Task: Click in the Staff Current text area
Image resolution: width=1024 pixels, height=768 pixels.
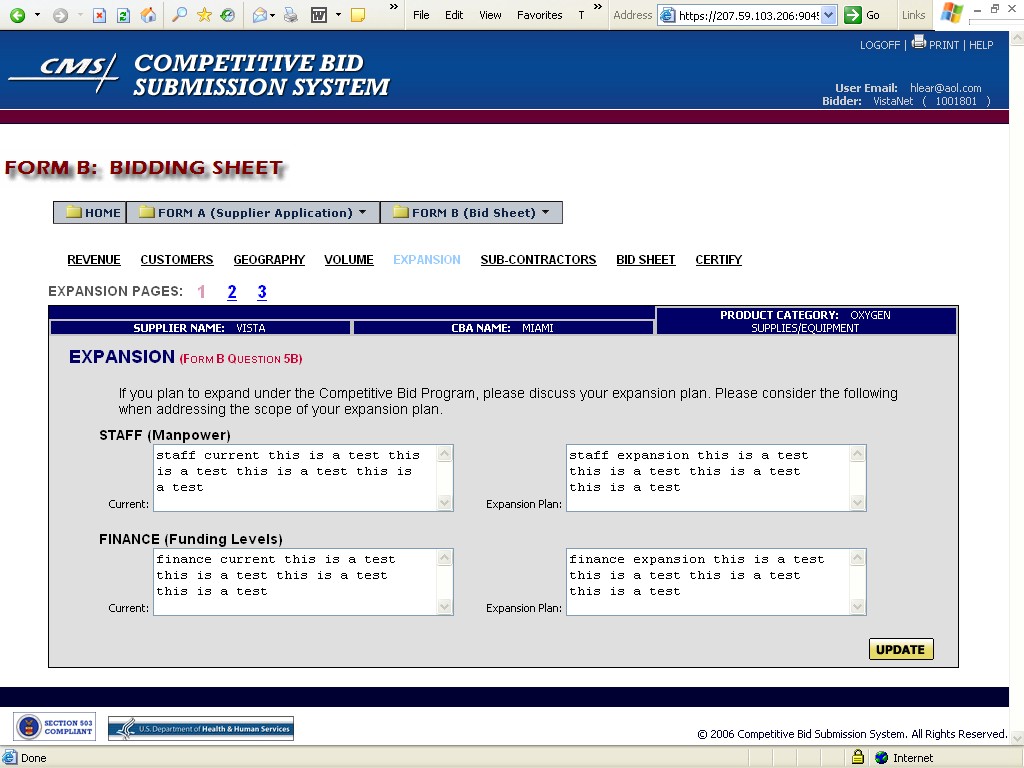Action: pos(295,478)
